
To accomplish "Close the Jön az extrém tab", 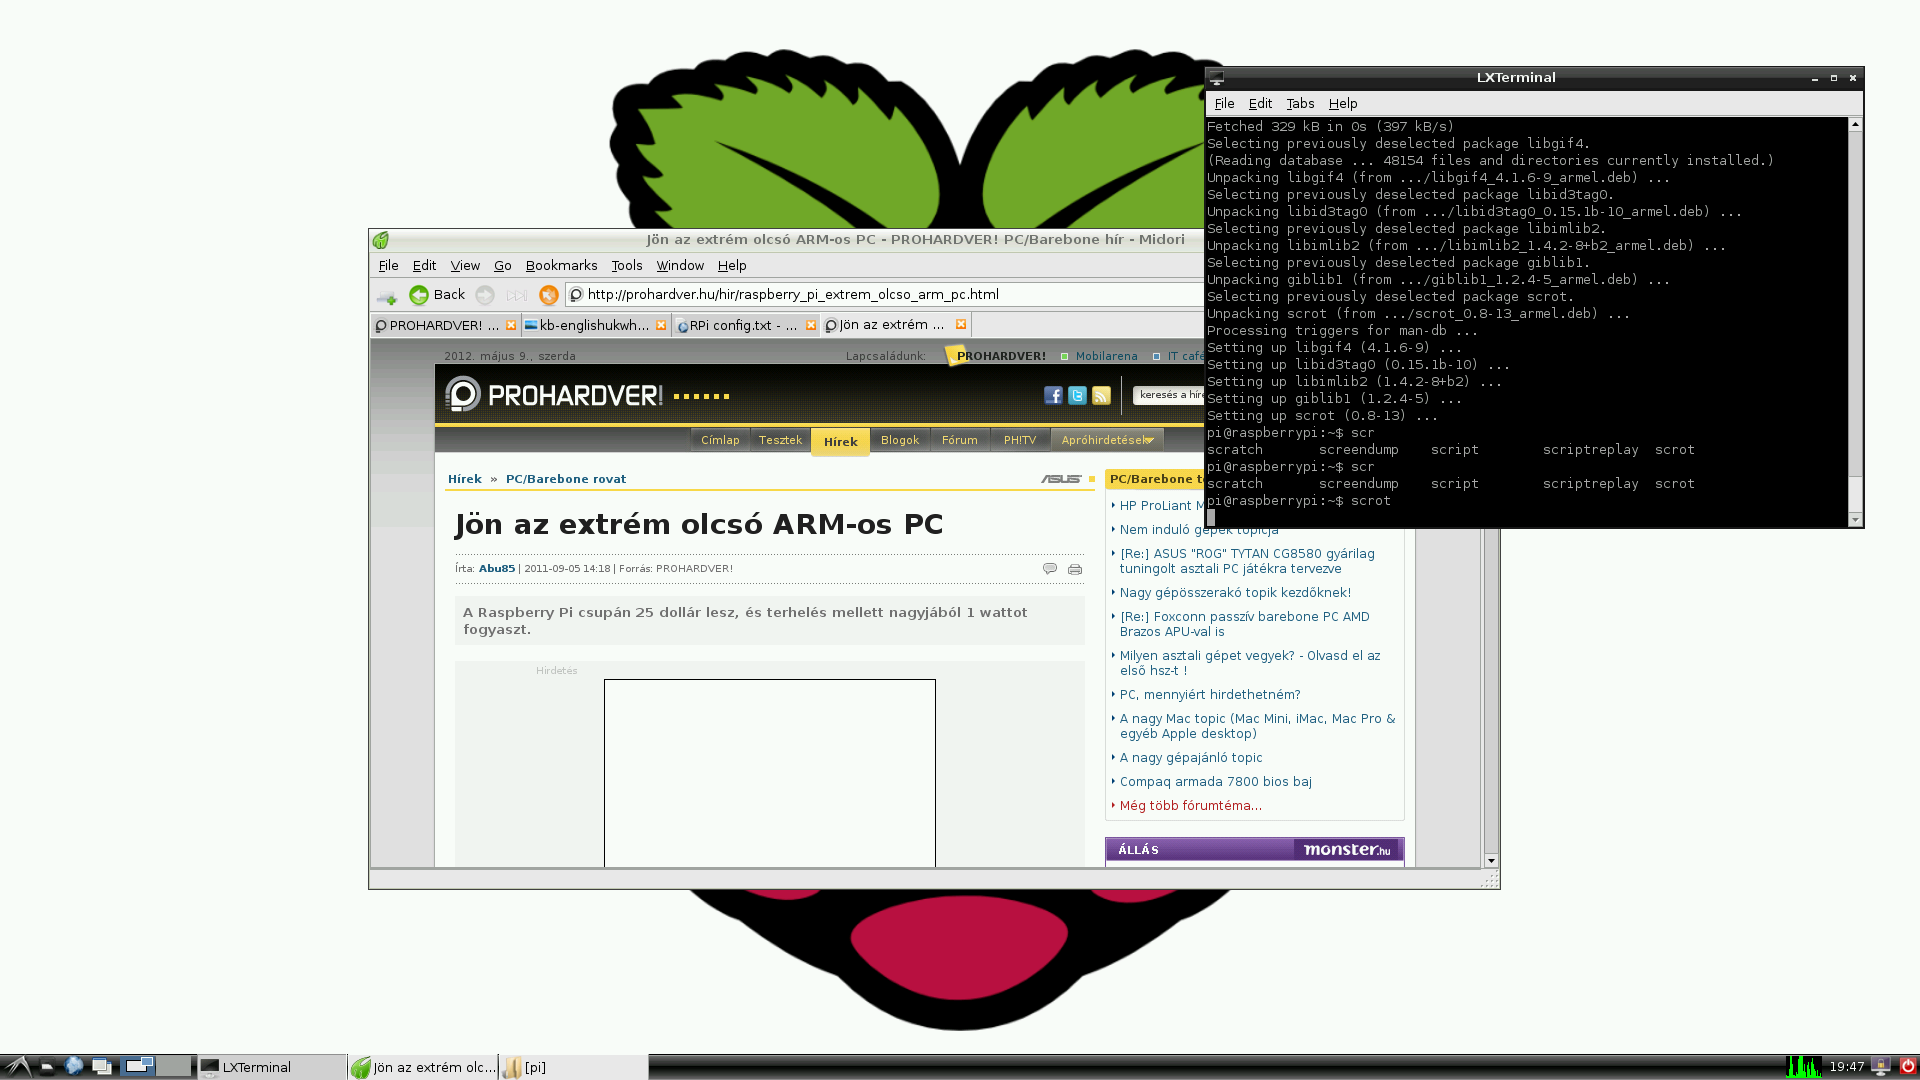I will tap(961, 325).
